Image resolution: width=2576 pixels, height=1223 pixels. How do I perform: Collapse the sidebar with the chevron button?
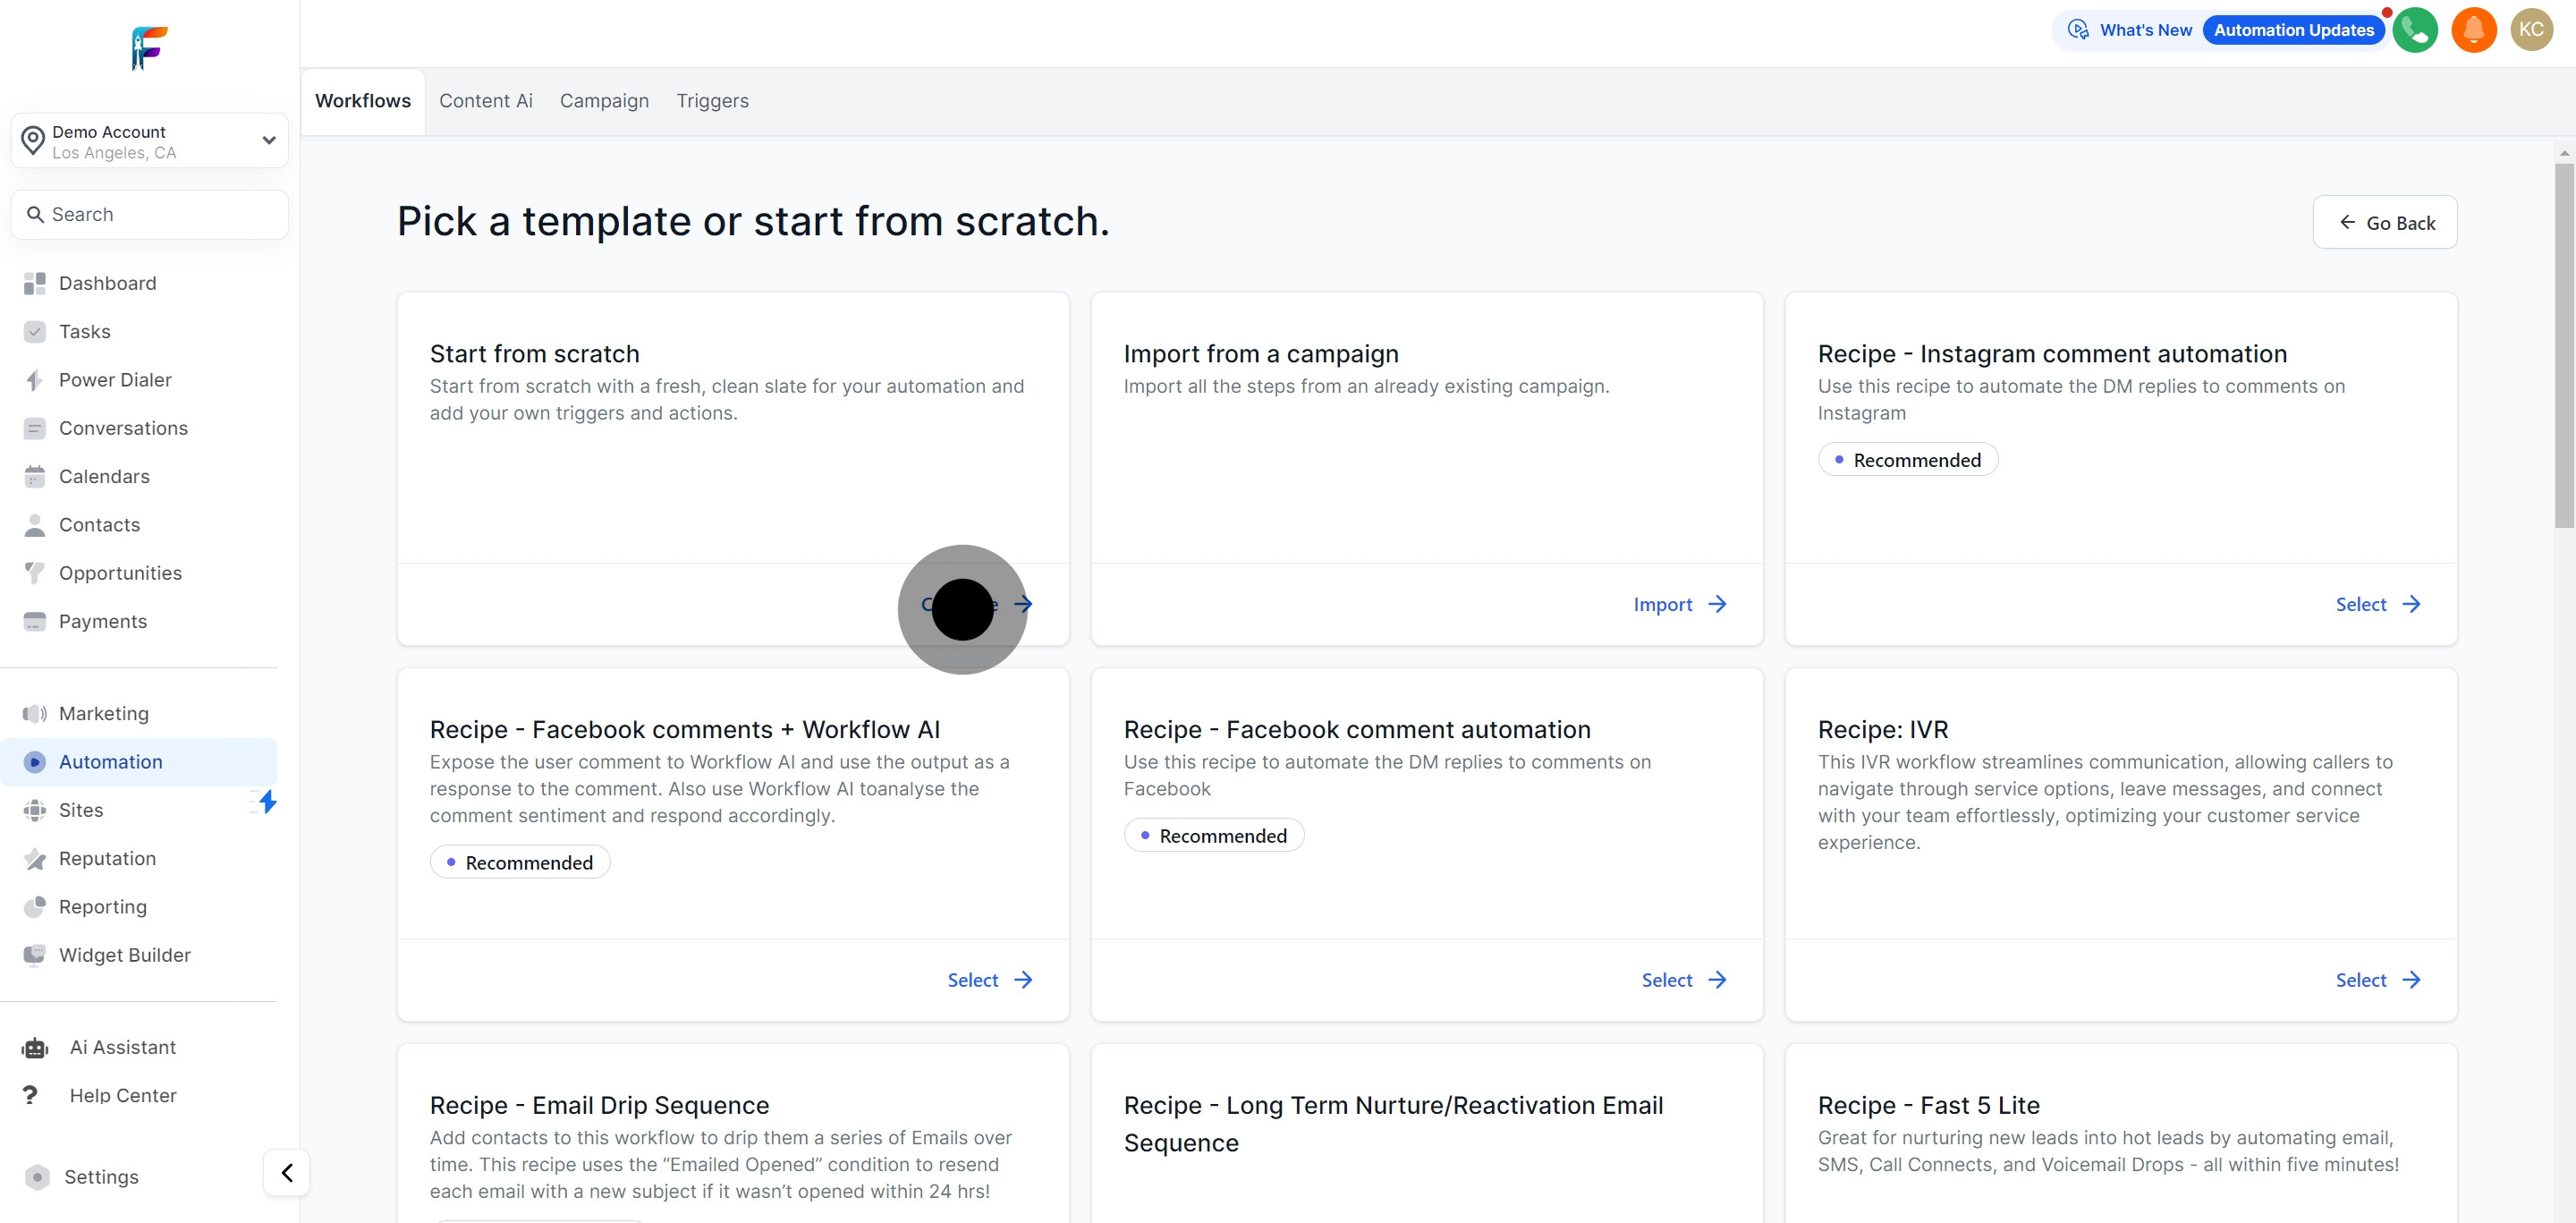coord(286,1173)
